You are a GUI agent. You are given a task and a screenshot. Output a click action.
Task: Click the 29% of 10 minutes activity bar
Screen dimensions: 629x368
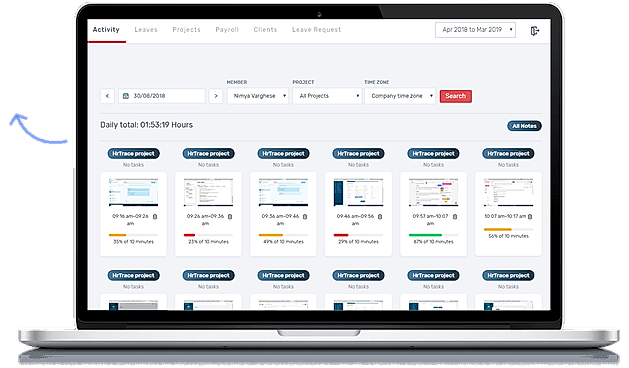[x=359, y=235]
